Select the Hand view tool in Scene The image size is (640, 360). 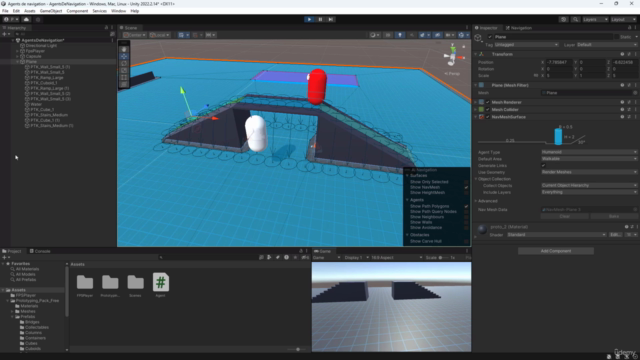click(x=124, y=49)
